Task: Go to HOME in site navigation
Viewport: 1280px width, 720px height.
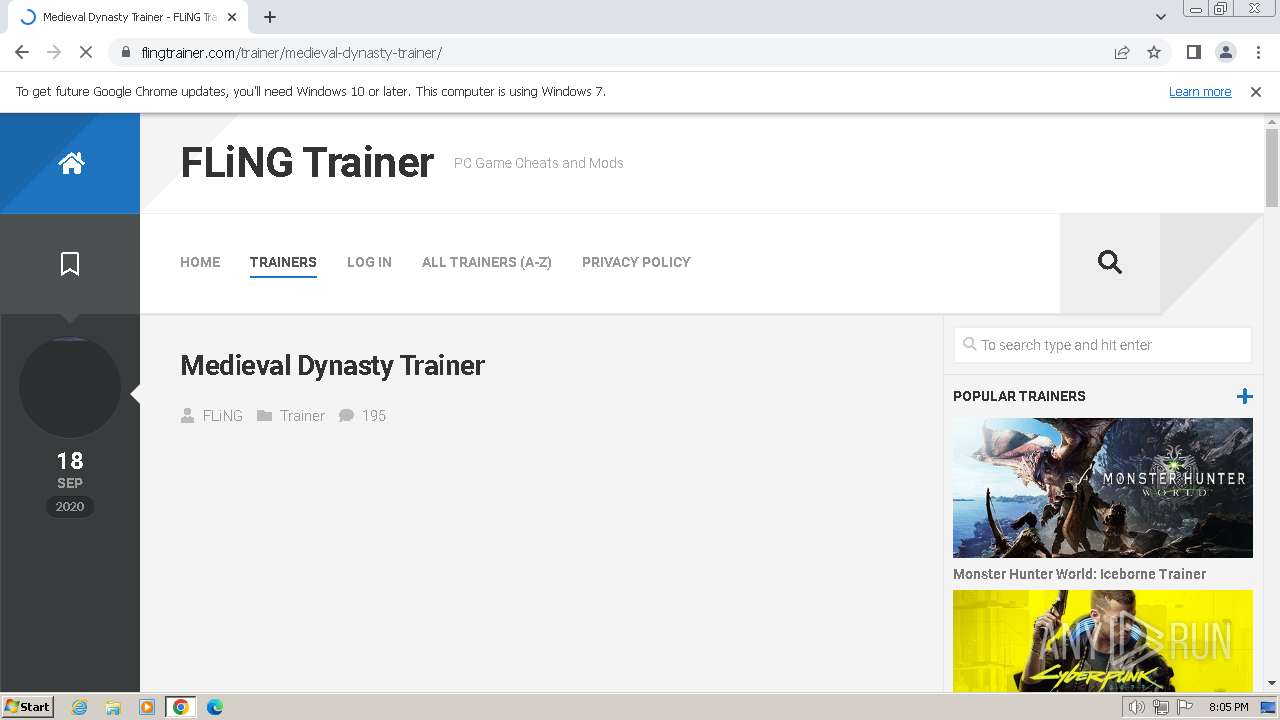Action: pos(200,262)
